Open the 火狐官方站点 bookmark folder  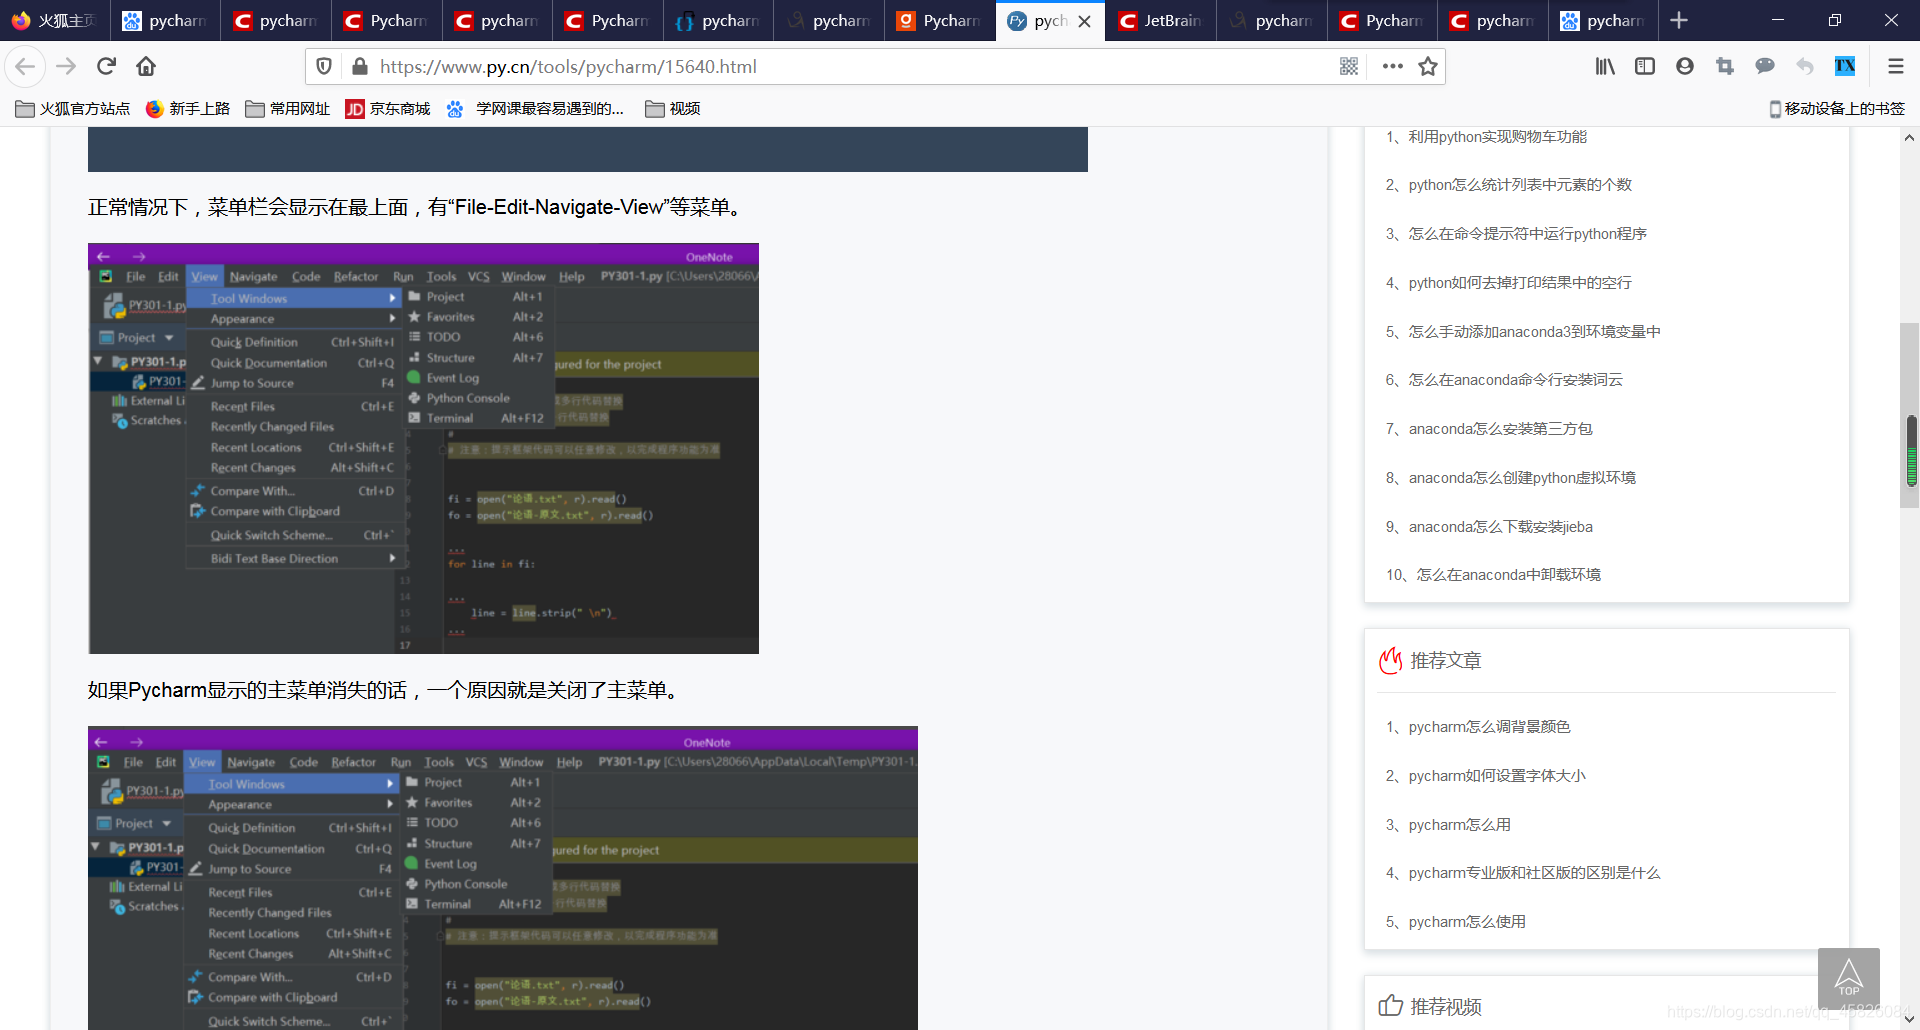click(x=73, y=109)
